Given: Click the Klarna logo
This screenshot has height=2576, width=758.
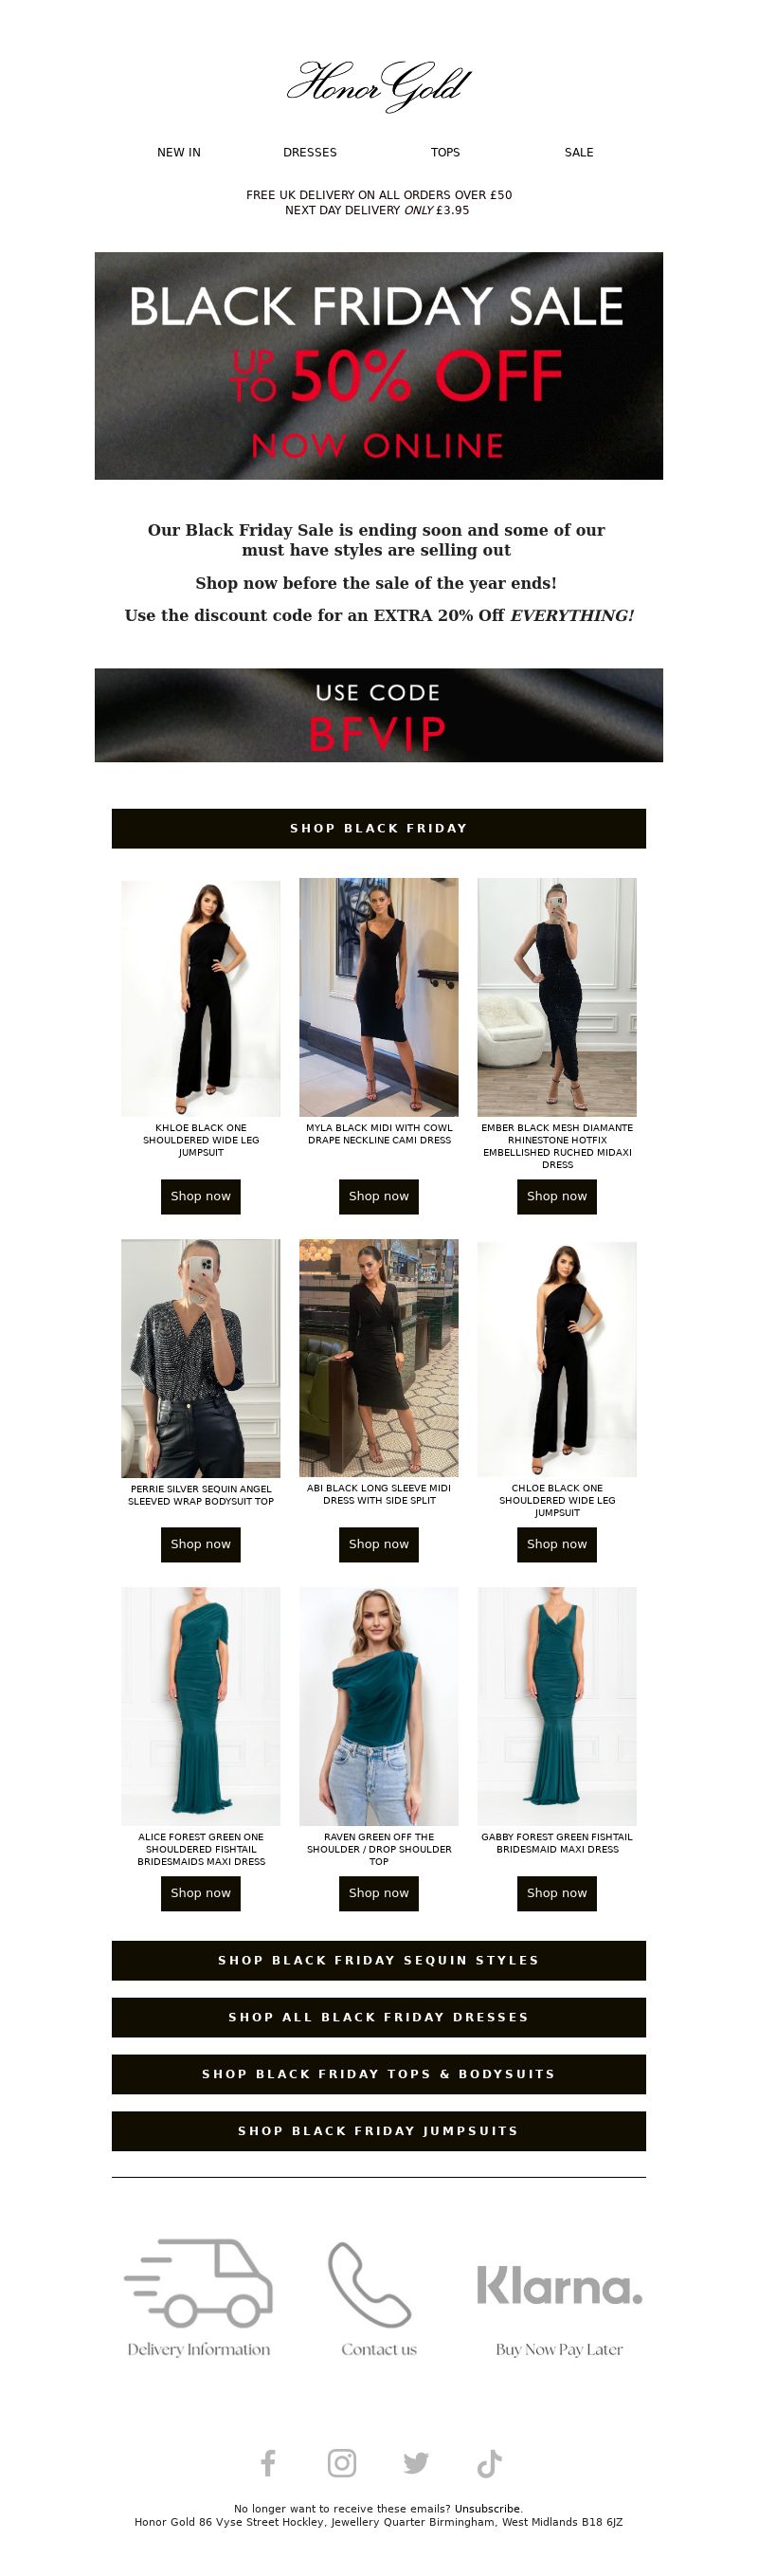Looking at the screenshot, I should 559,2285.
